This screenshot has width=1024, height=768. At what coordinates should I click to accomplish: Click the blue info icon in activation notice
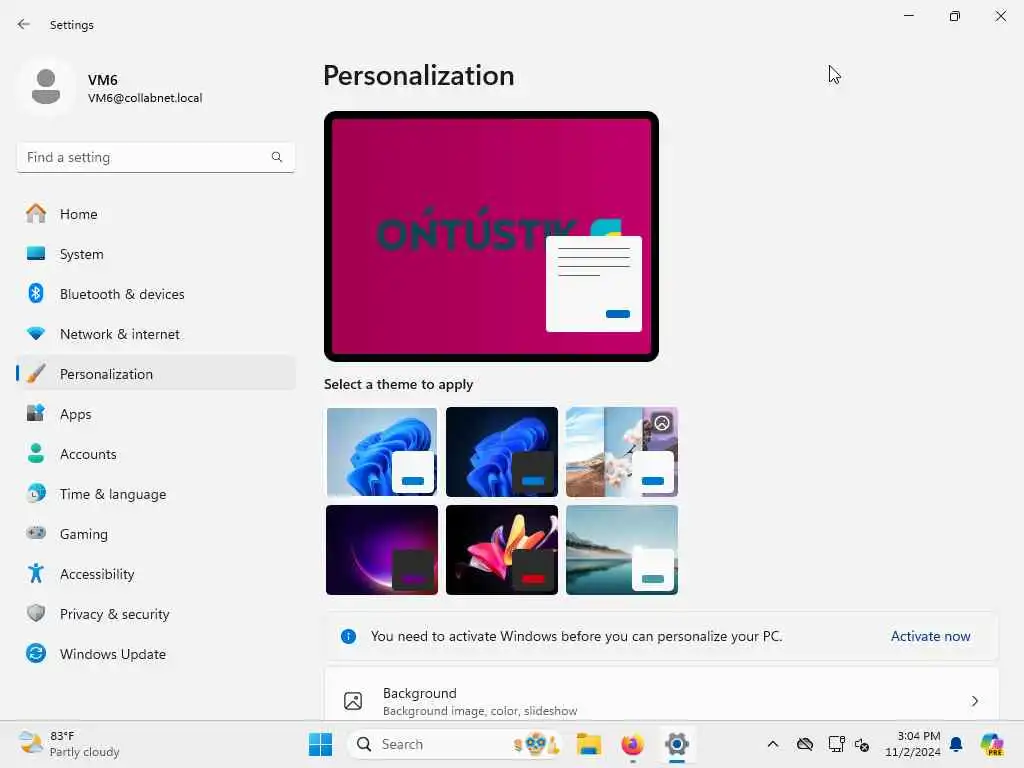349,636
